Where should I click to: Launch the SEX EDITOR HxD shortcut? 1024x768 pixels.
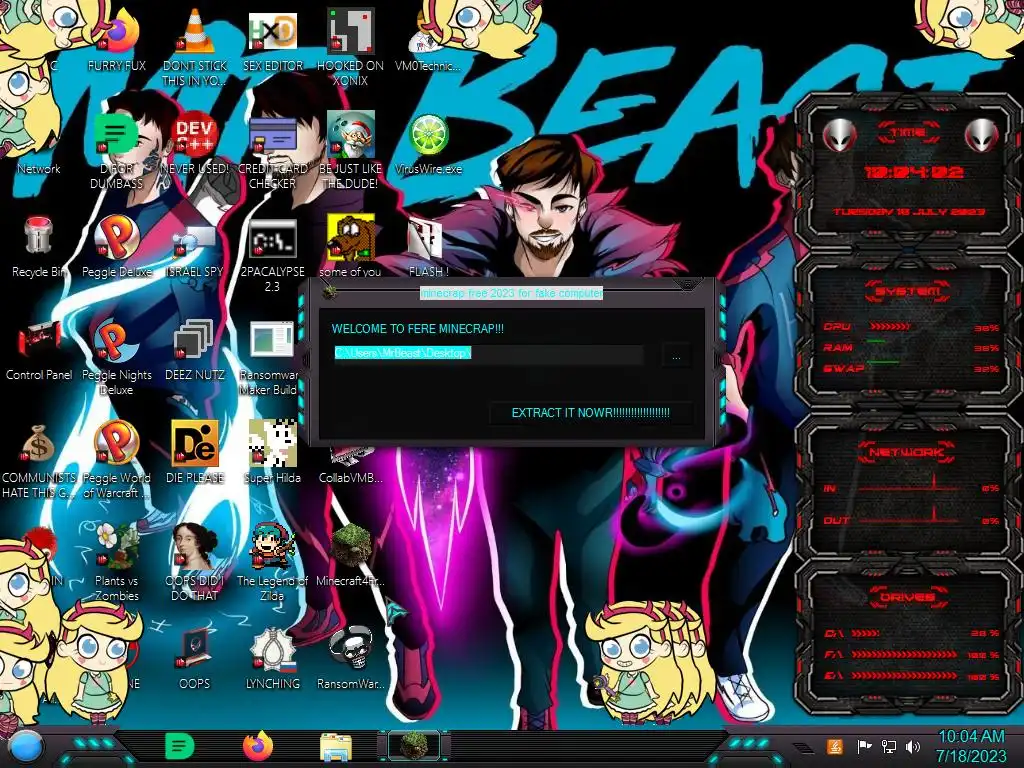273,31
